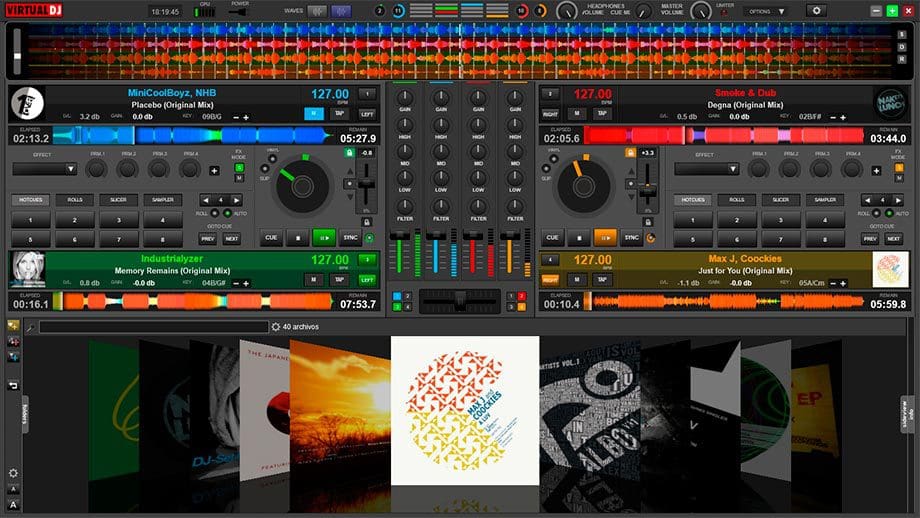Toggle AUTO loop mode on right deck
Screen dimensions: 920x518
click(889, 214)
